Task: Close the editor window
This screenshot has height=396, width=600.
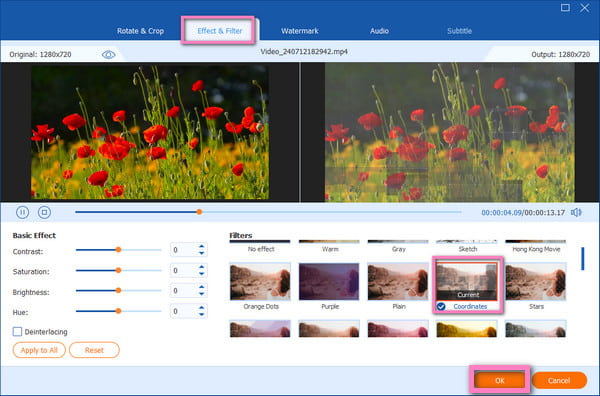Action: point(584,8)
